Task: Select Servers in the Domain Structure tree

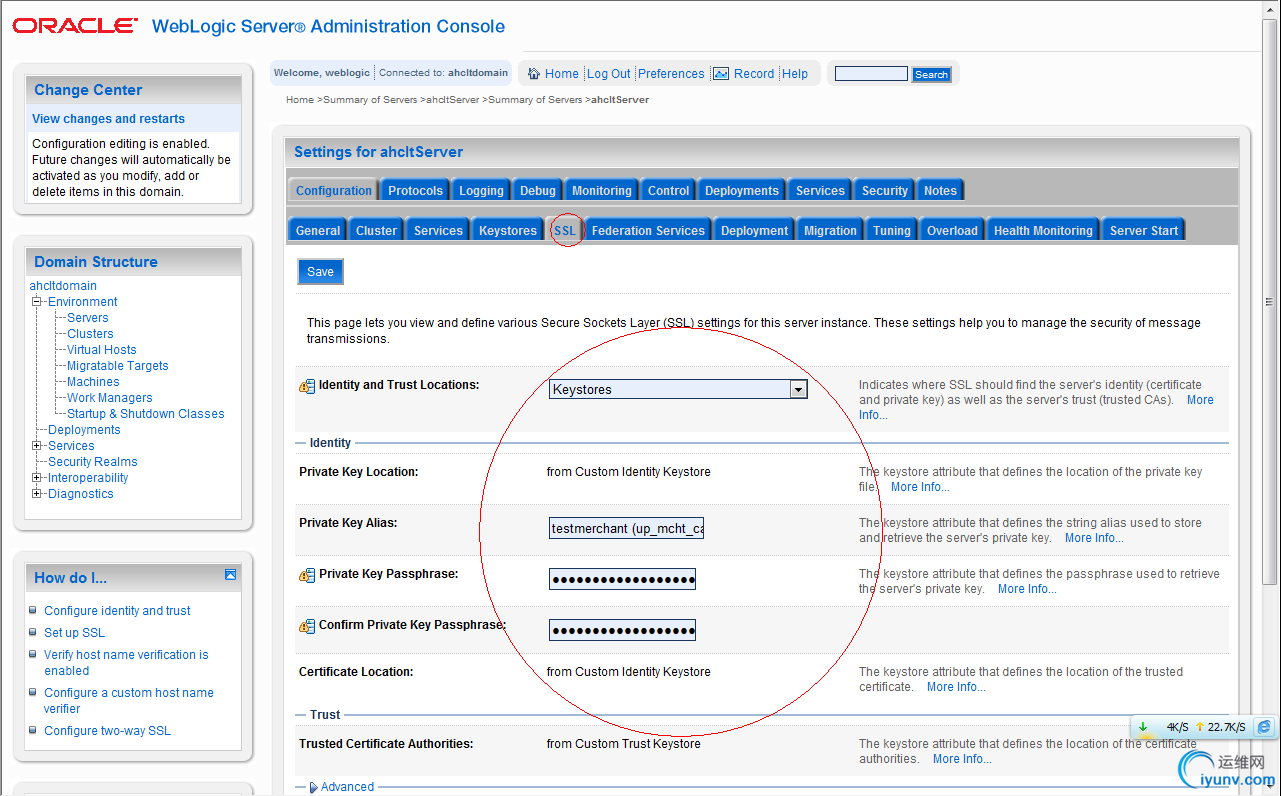Action: (88, 318)
